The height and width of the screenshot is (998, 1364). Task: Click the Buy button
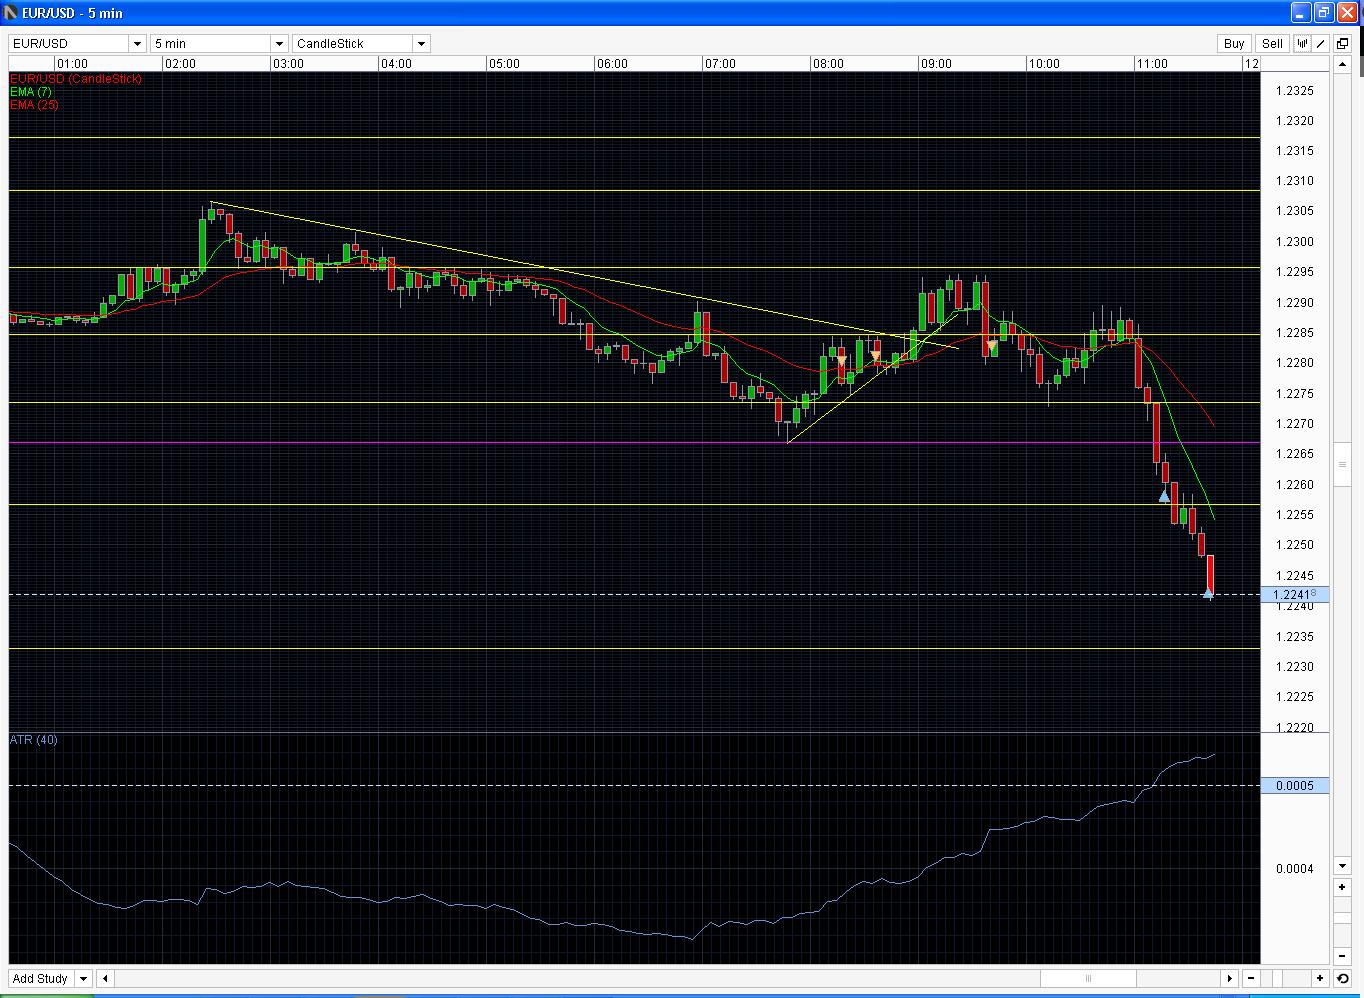point(1234,43)
